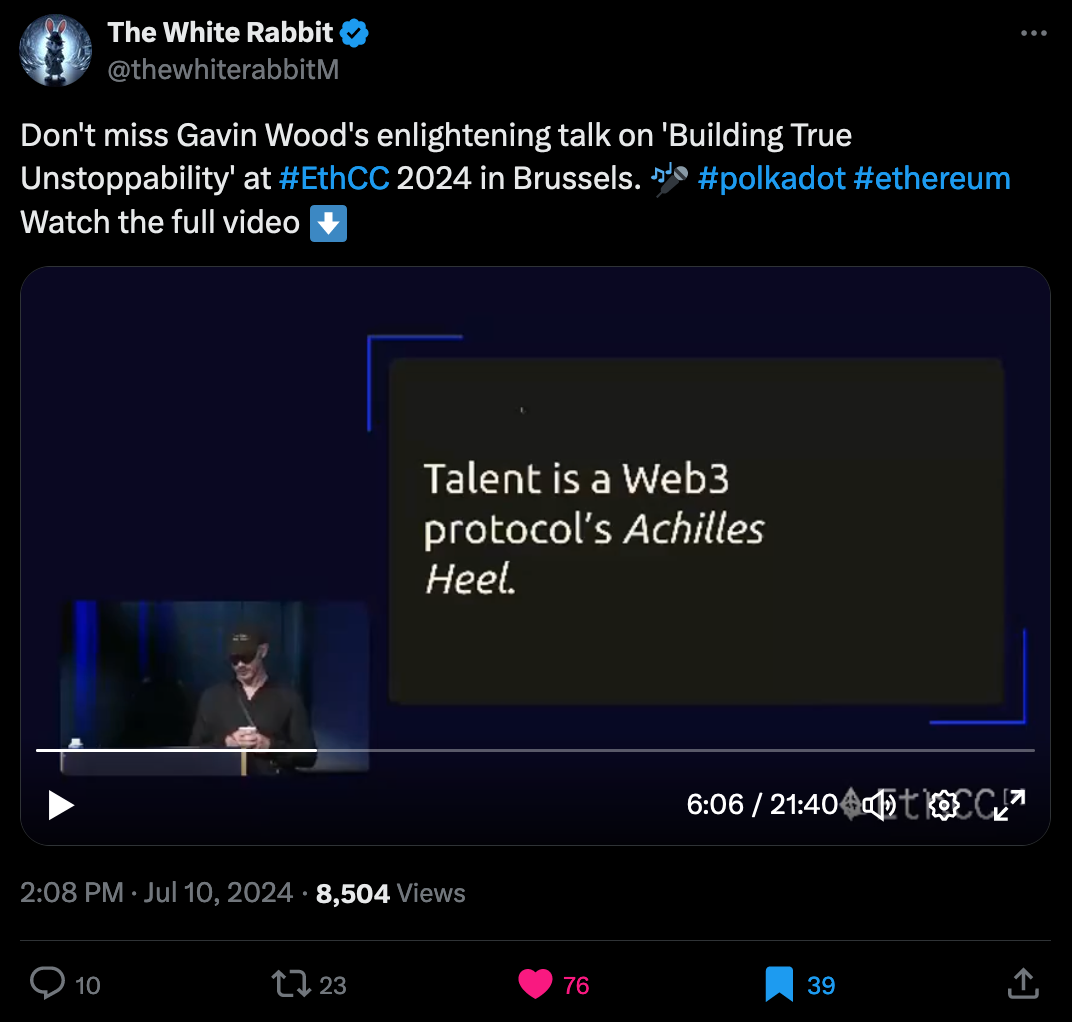Screen dimensions: 1072x1022
Task: Open the #ethereum hashtag link
Action: [932, 178]
